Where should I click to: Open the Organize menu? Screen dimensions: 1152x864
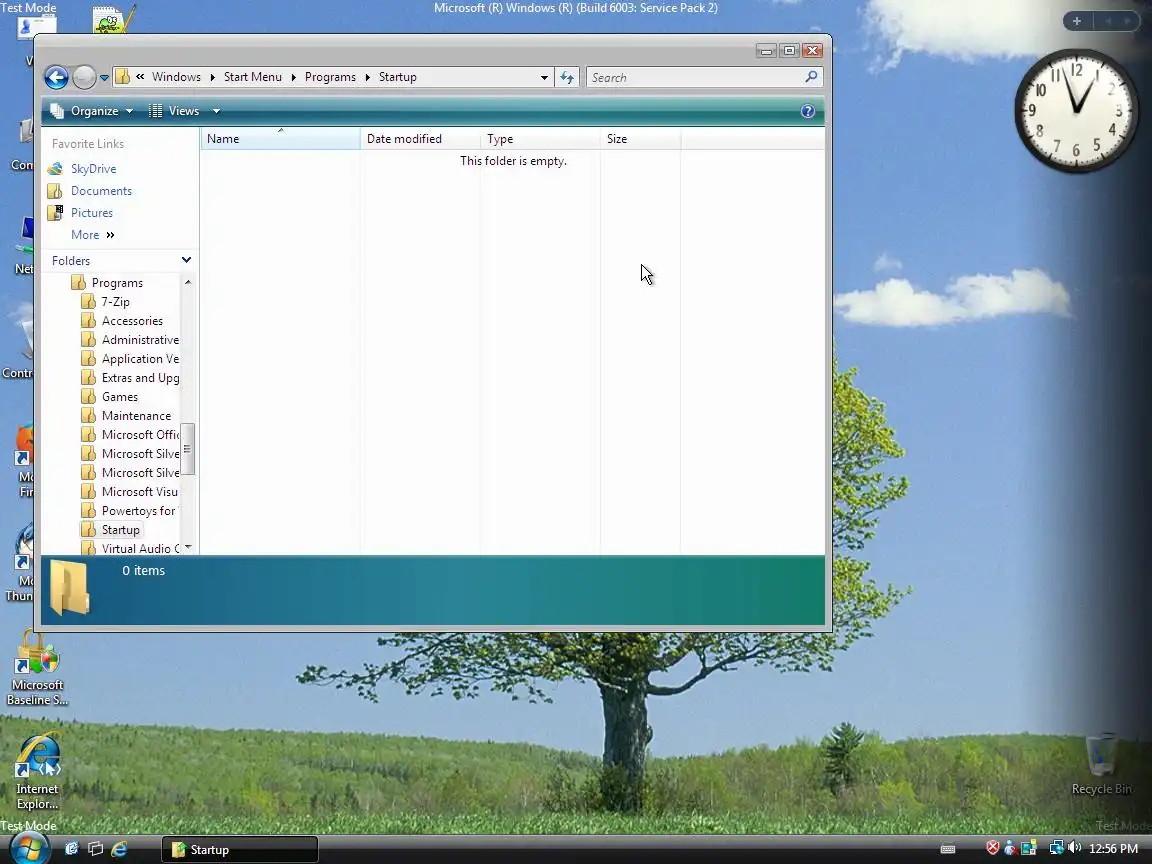coord(92,111)
